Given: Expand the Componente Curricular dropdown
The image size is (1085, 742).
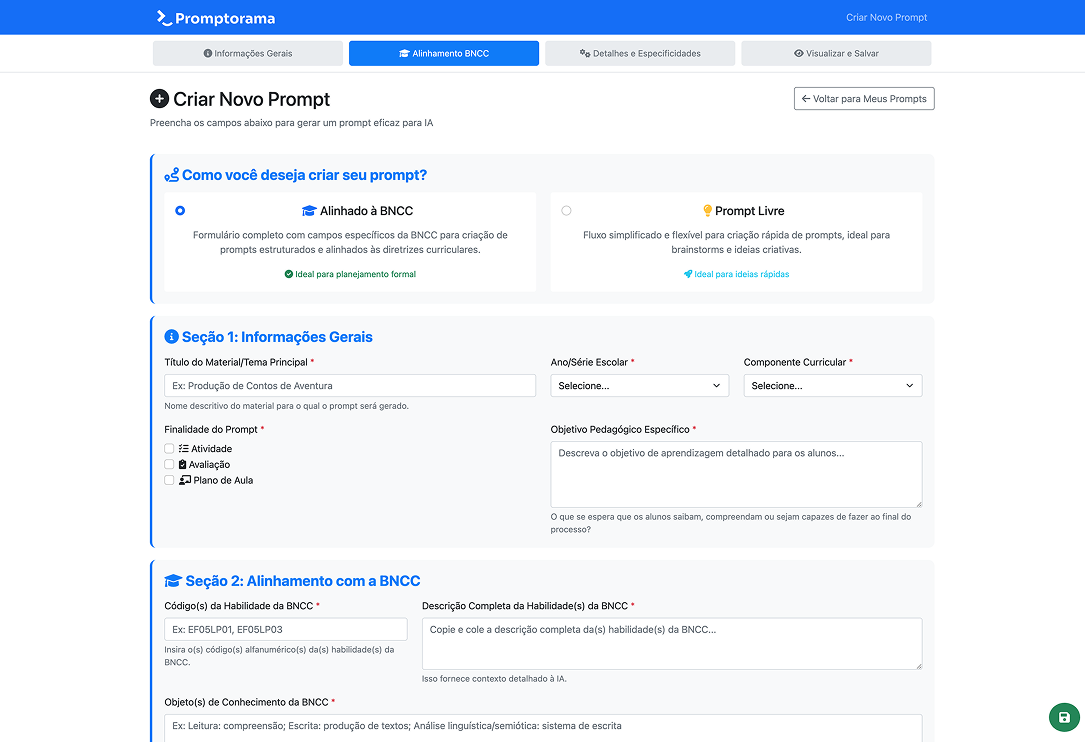Looking at the screenshot, I should (x=832, y=386).
